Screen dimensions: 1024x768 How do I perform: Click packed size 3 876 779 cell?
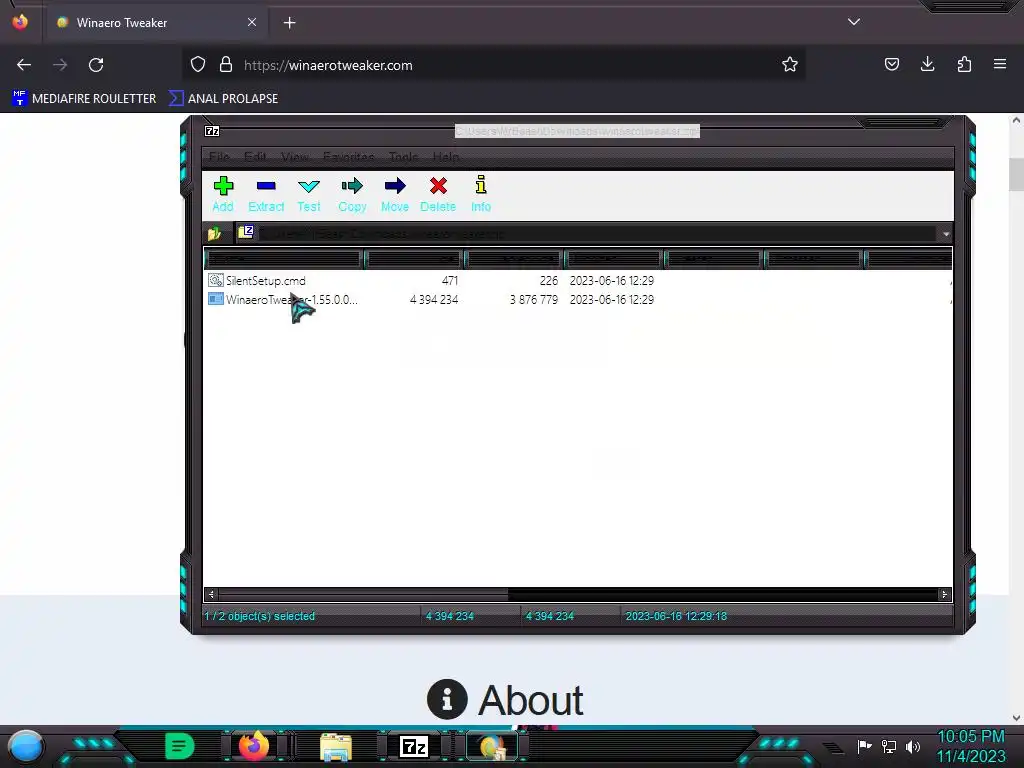point(534,299)
